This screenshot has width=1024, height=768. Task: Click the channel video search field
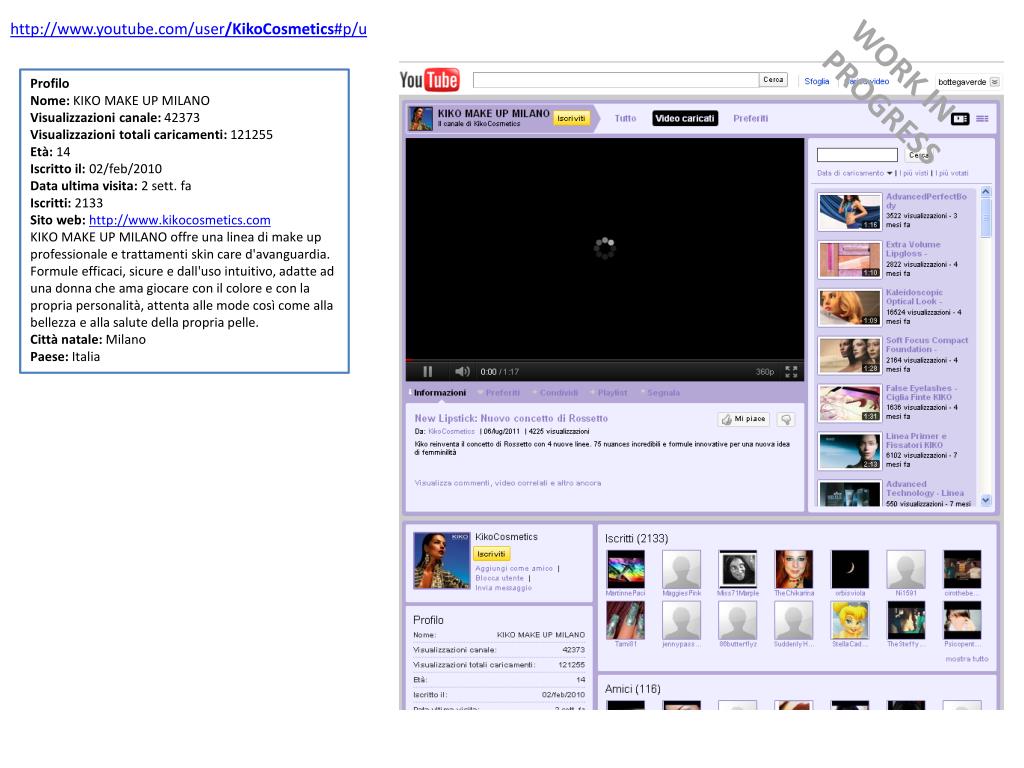click(x=857, y=155)
